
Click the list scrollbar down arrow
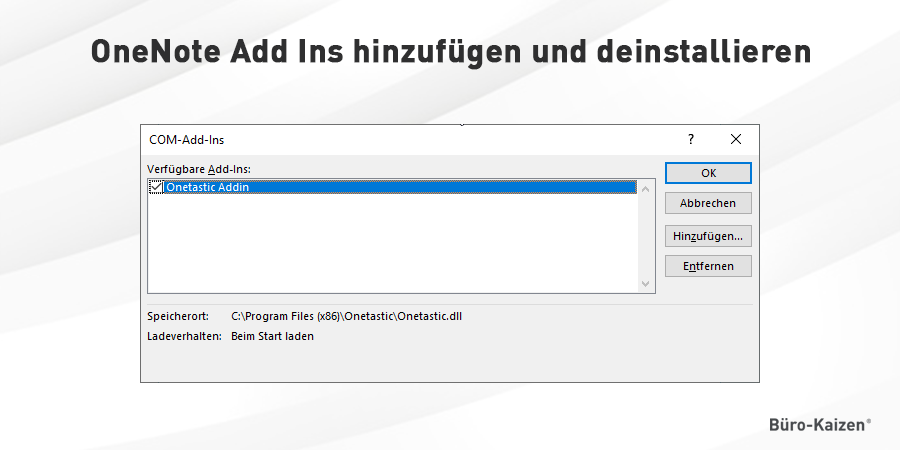tap(646, 284)
